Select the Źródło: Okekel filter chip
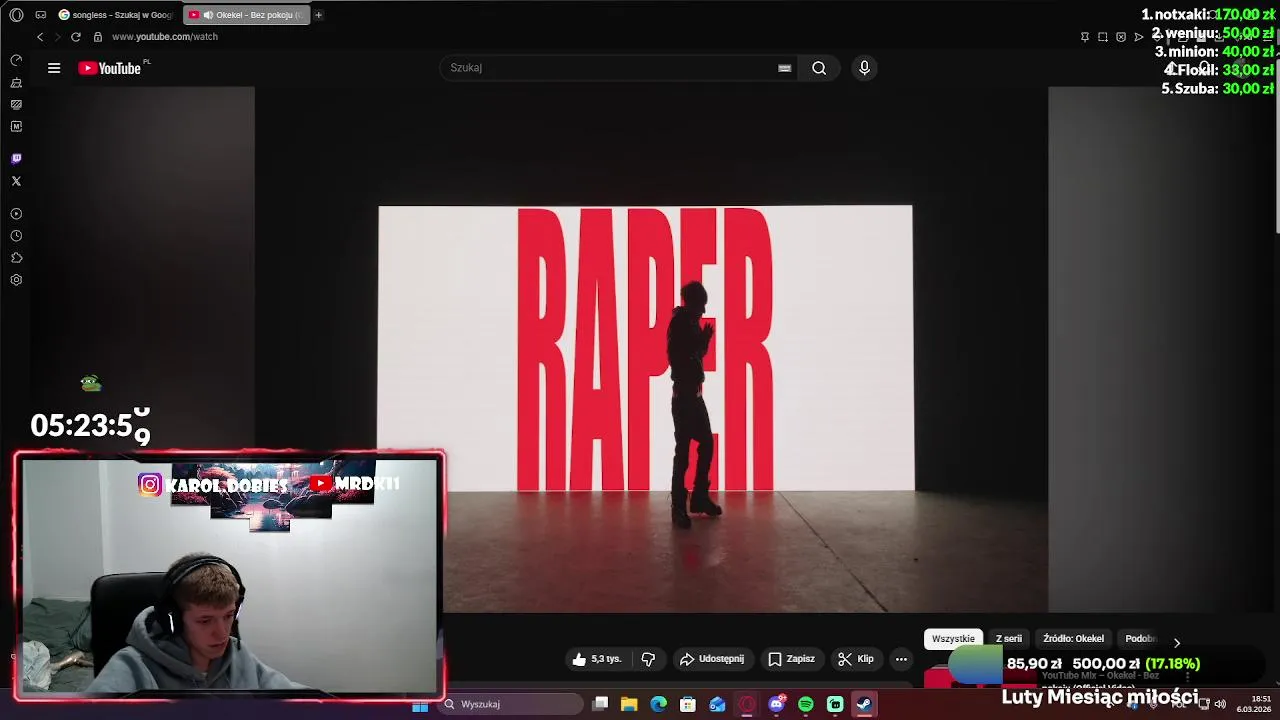Screen dimensions: 1280x720 tap(1074, 639)
